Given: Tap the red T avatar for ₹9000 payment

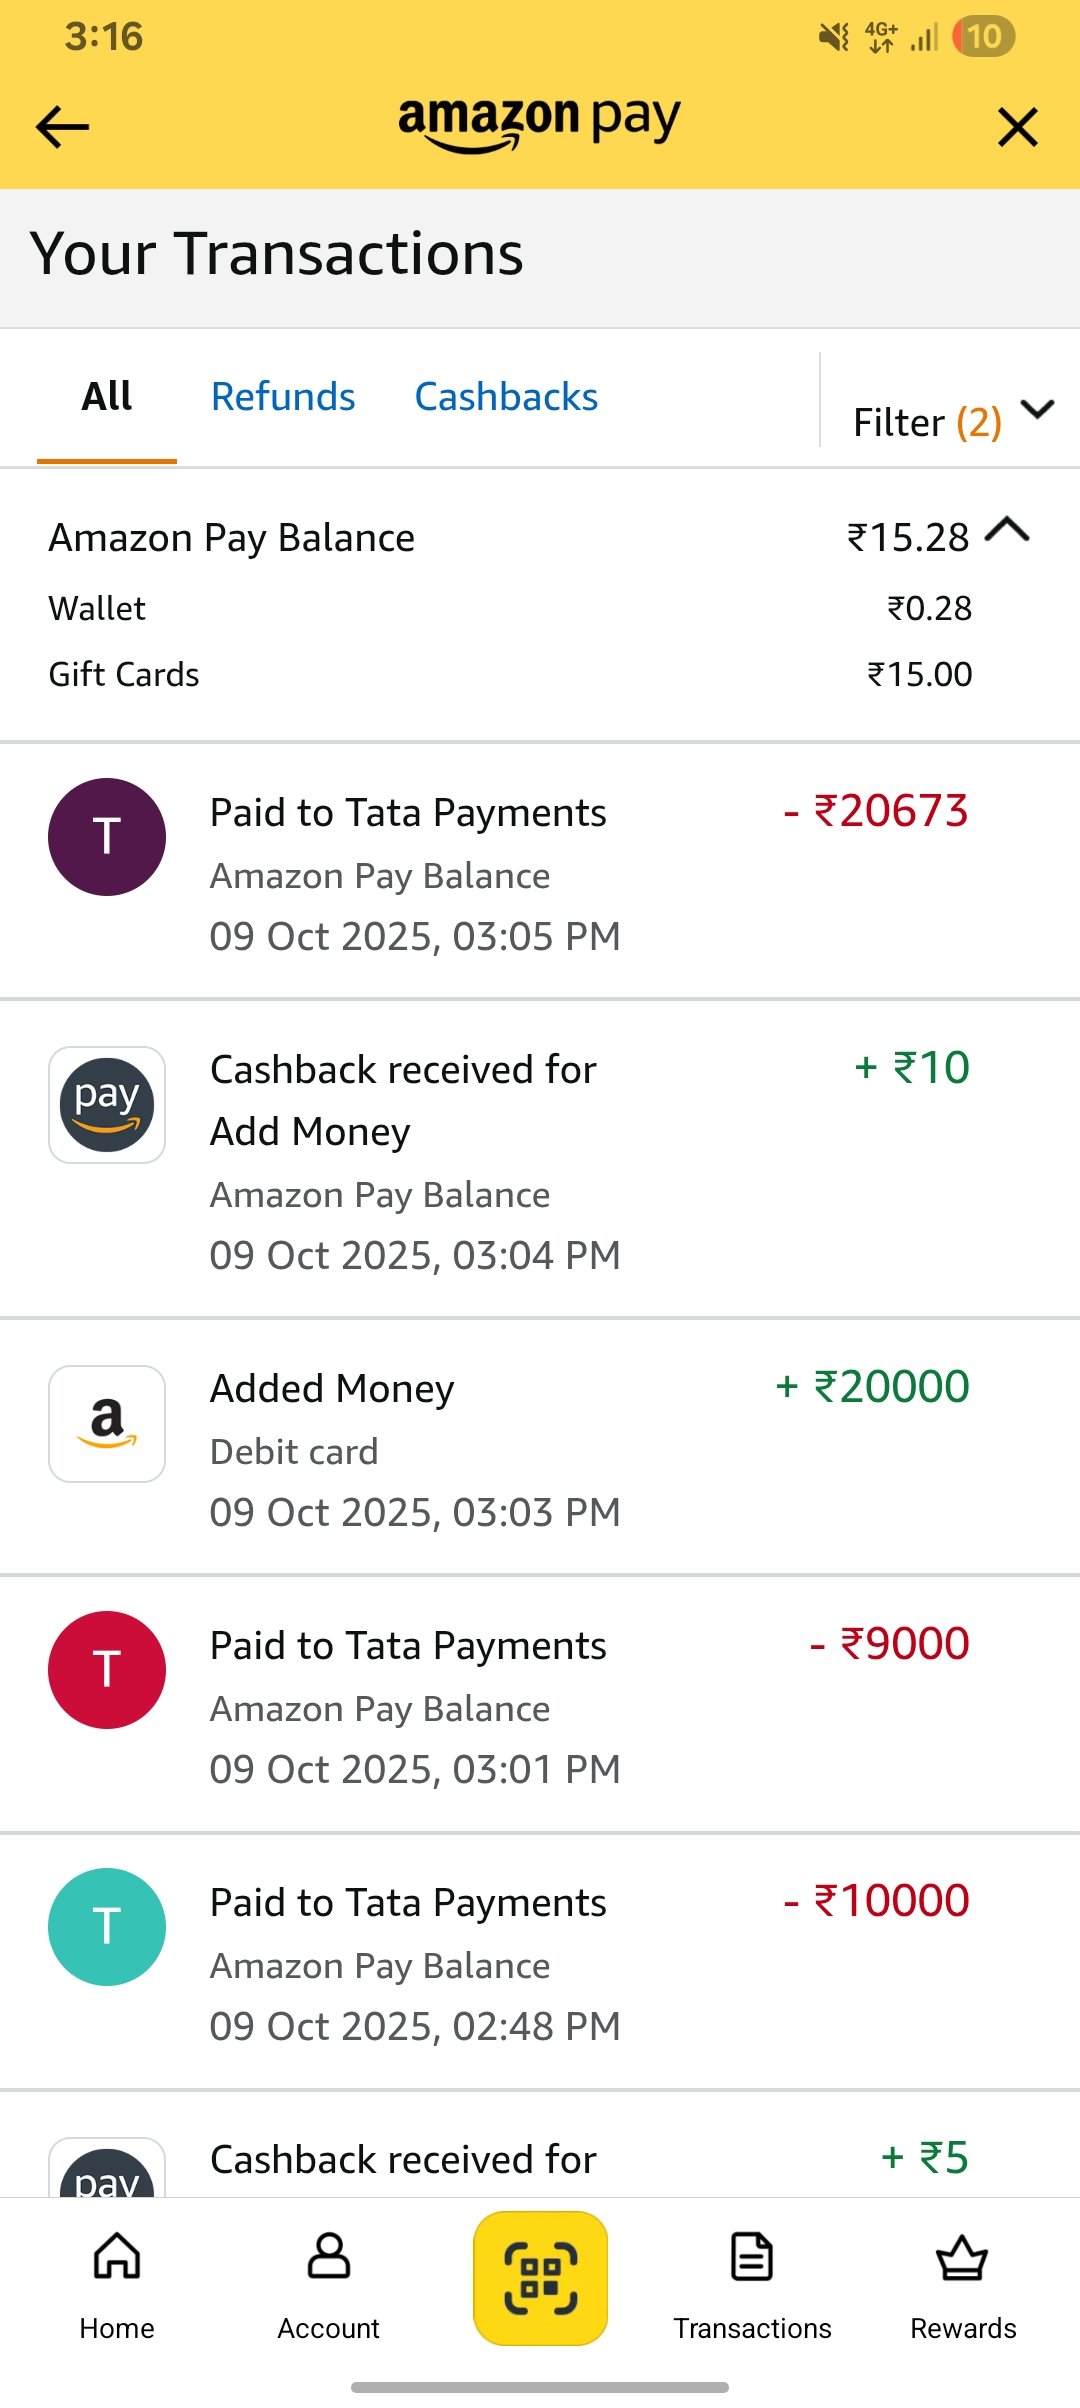Looking at the screenshot, I should [107, 1669].
